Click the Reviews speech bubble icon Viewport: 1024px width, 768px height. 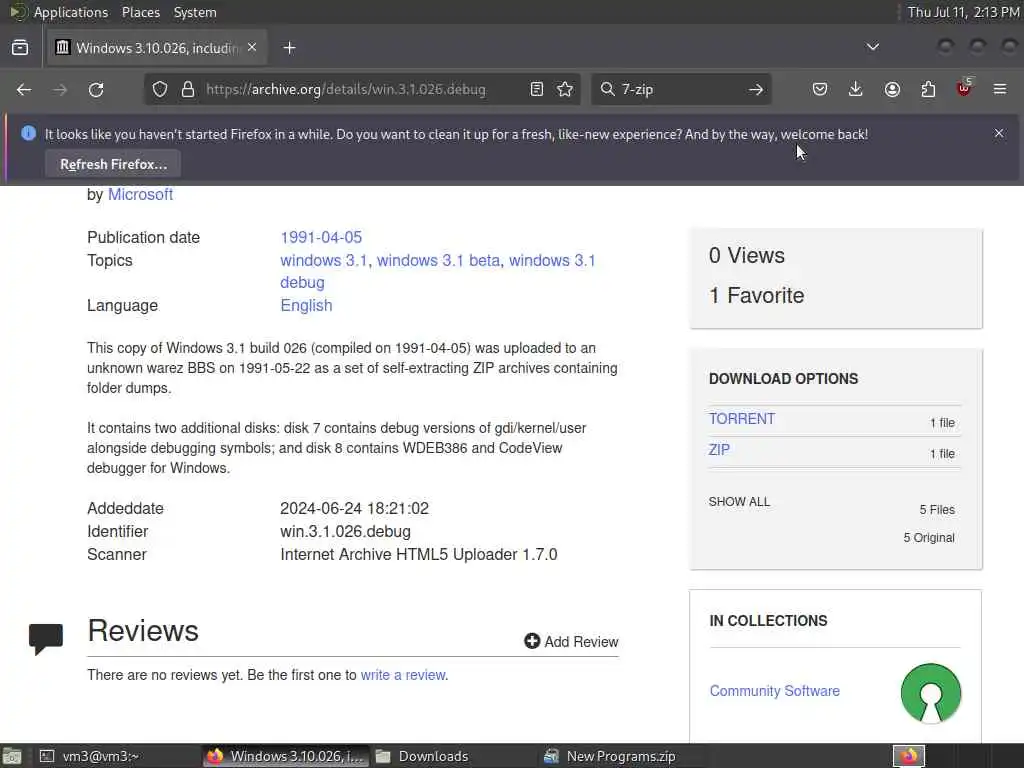(x=46, y=639)
